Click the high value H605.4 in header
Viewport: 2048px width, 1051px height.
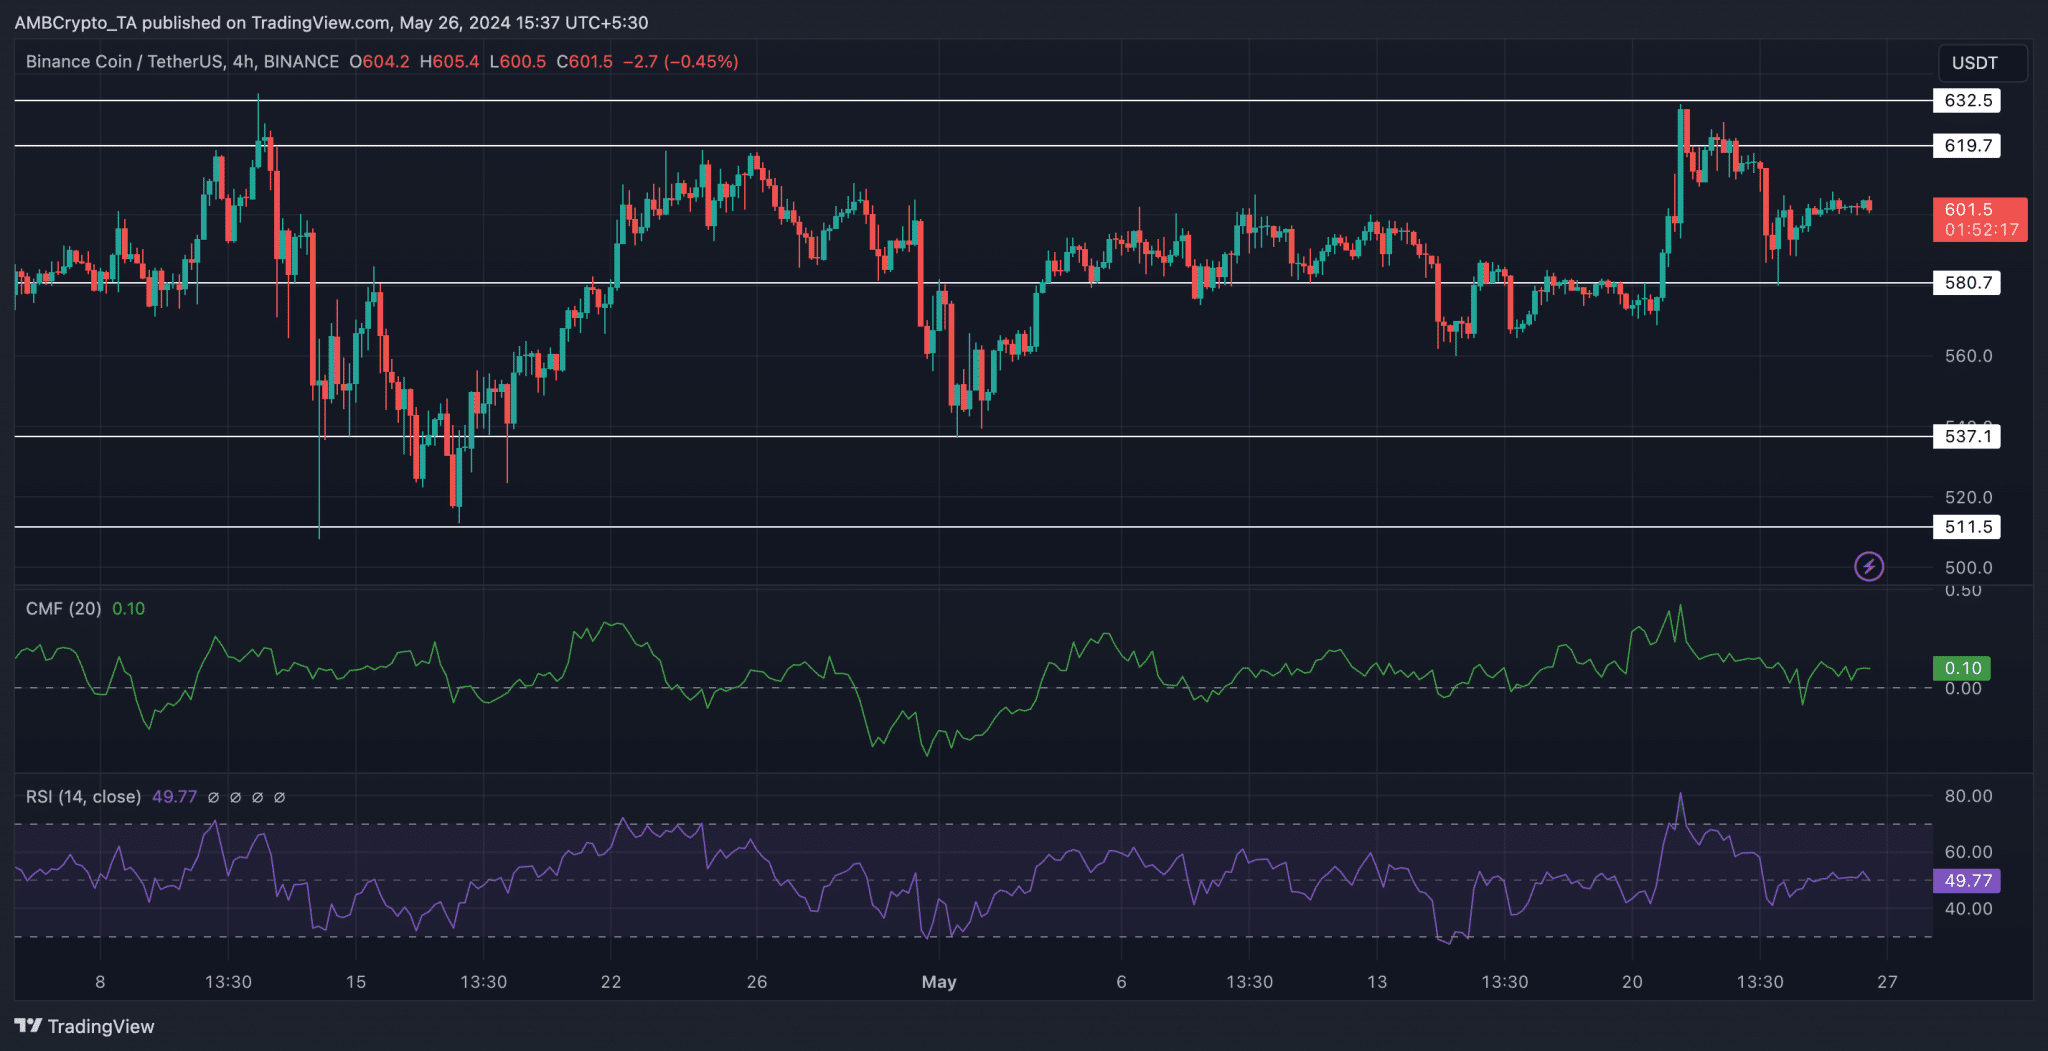click(449, 62)
